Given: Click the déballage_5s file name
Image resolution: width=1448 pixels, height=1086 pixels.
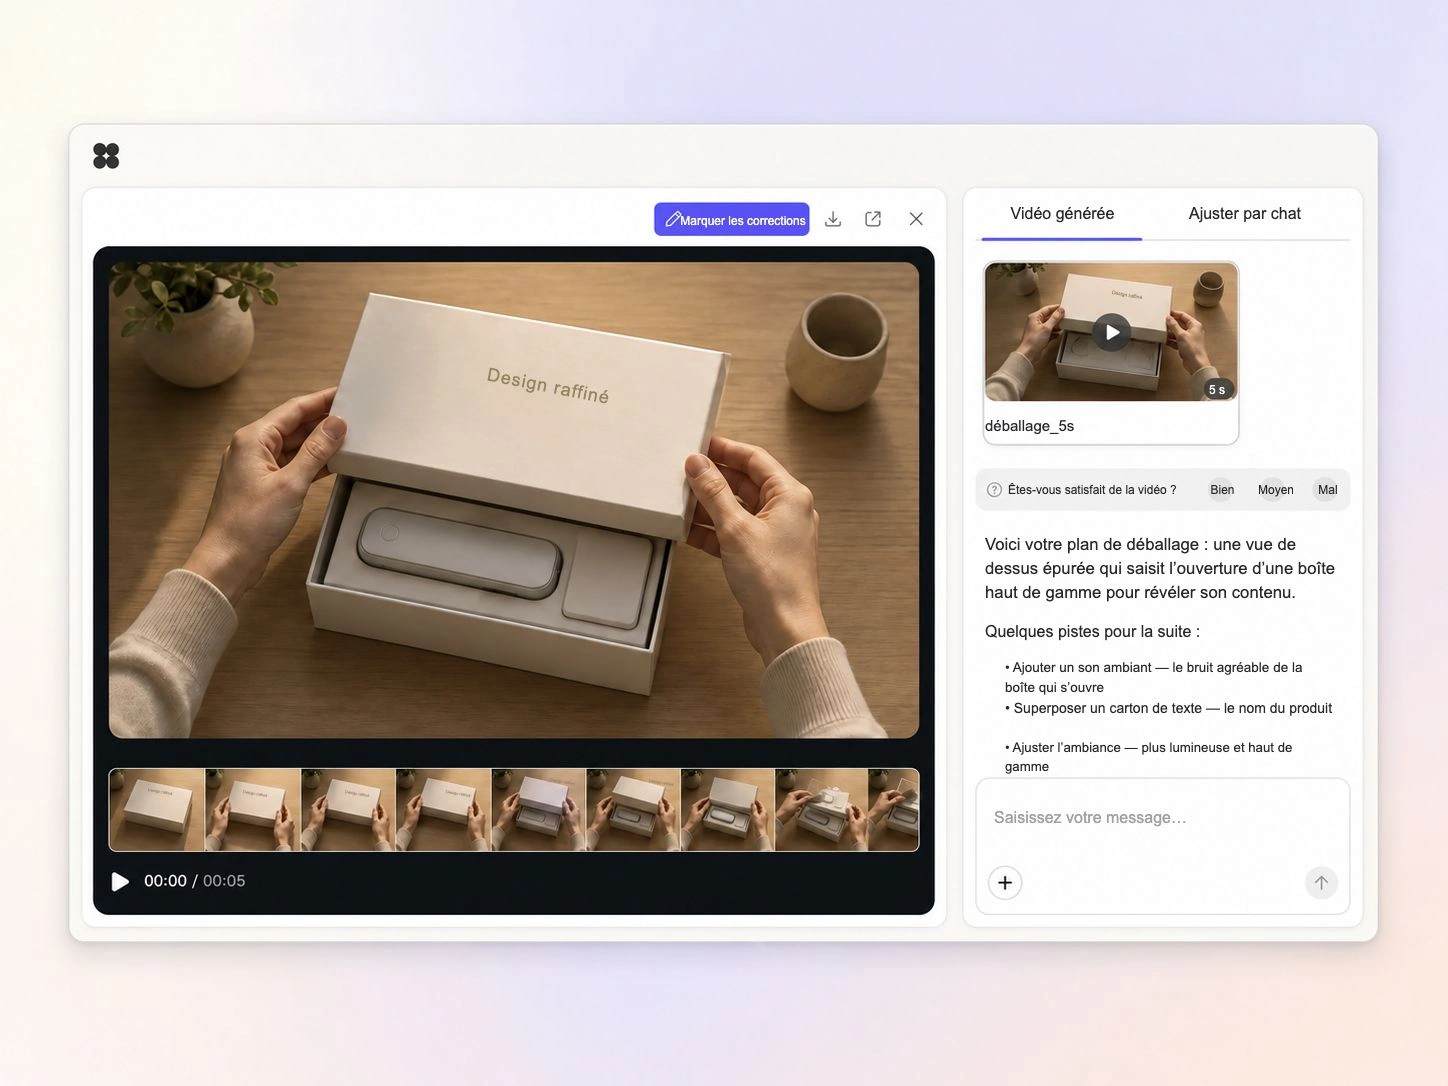Looking at the screenshot, I should pos(1029,426).
